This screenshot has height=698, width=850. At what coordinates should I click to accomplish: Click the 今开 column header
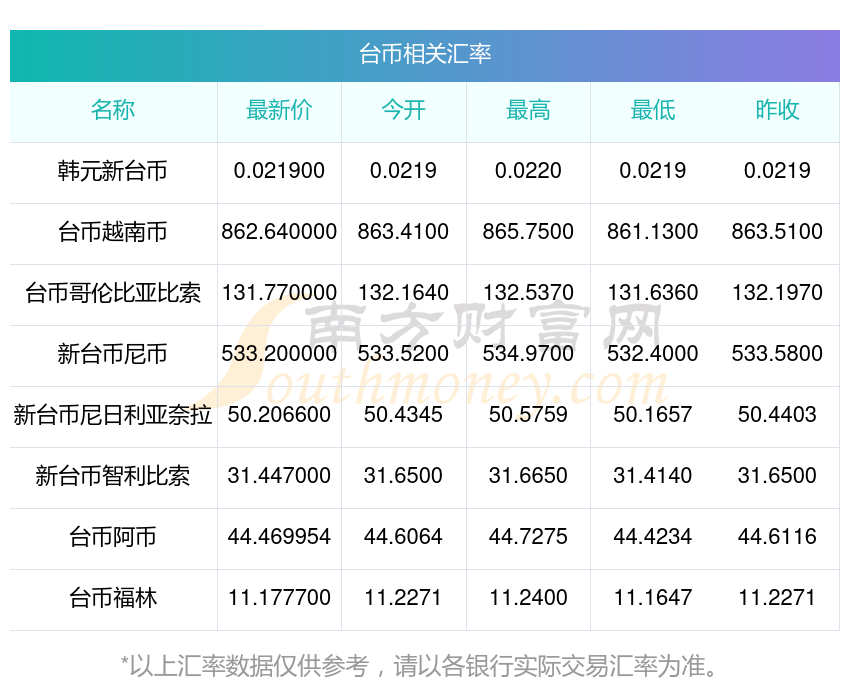[x=403, y=111]
